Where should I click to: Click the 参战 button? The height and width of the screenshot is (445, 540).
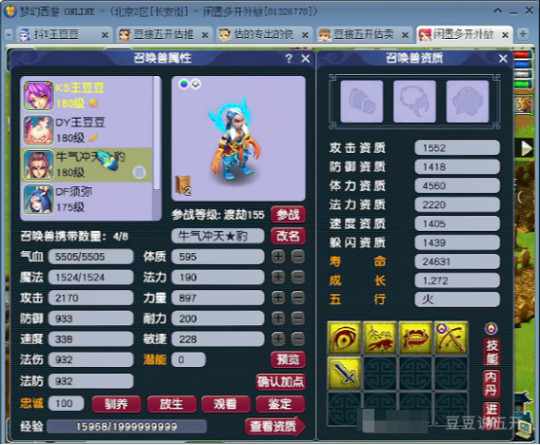[288, 215]
